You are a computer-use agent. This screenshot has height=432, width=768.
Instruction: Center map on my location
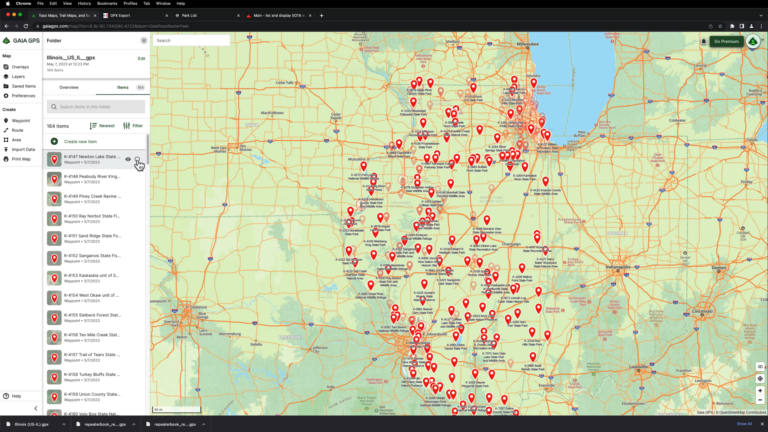pyautogui.click(x=760, y=378)
